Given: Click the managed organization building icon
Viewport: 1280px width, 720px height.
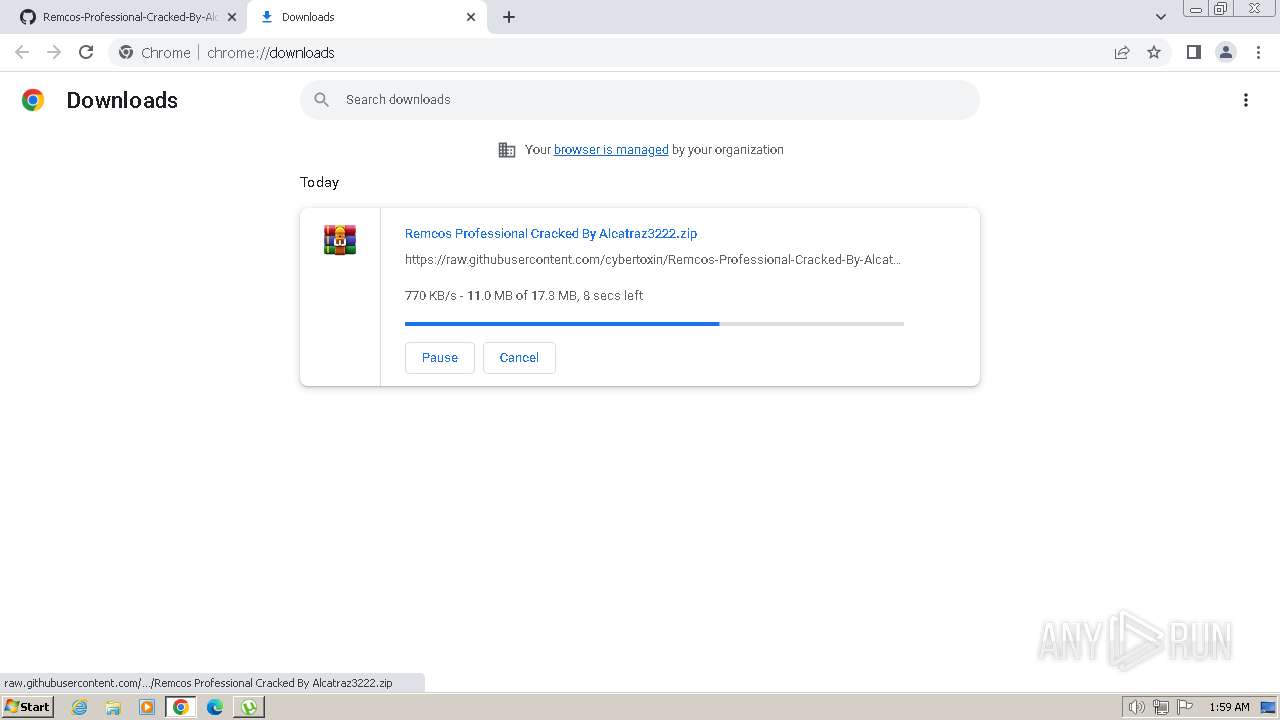Looking at the screenshot, I should tap(507, 150).
